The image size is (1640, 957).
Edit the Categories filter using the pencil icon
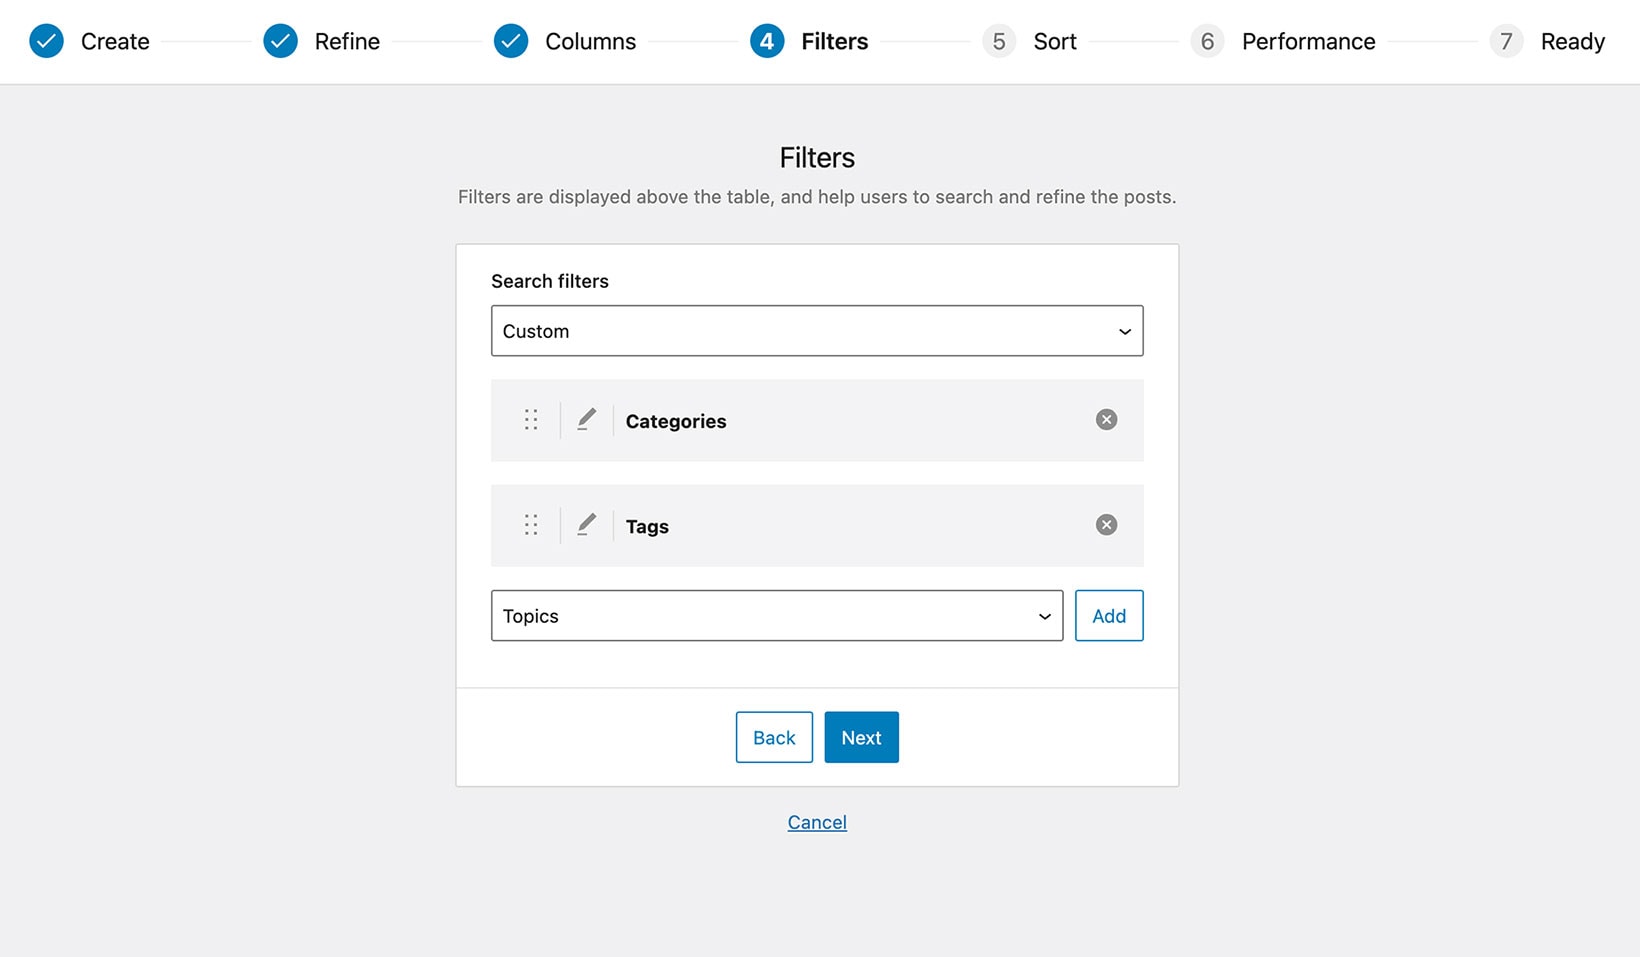coord(586,420)
